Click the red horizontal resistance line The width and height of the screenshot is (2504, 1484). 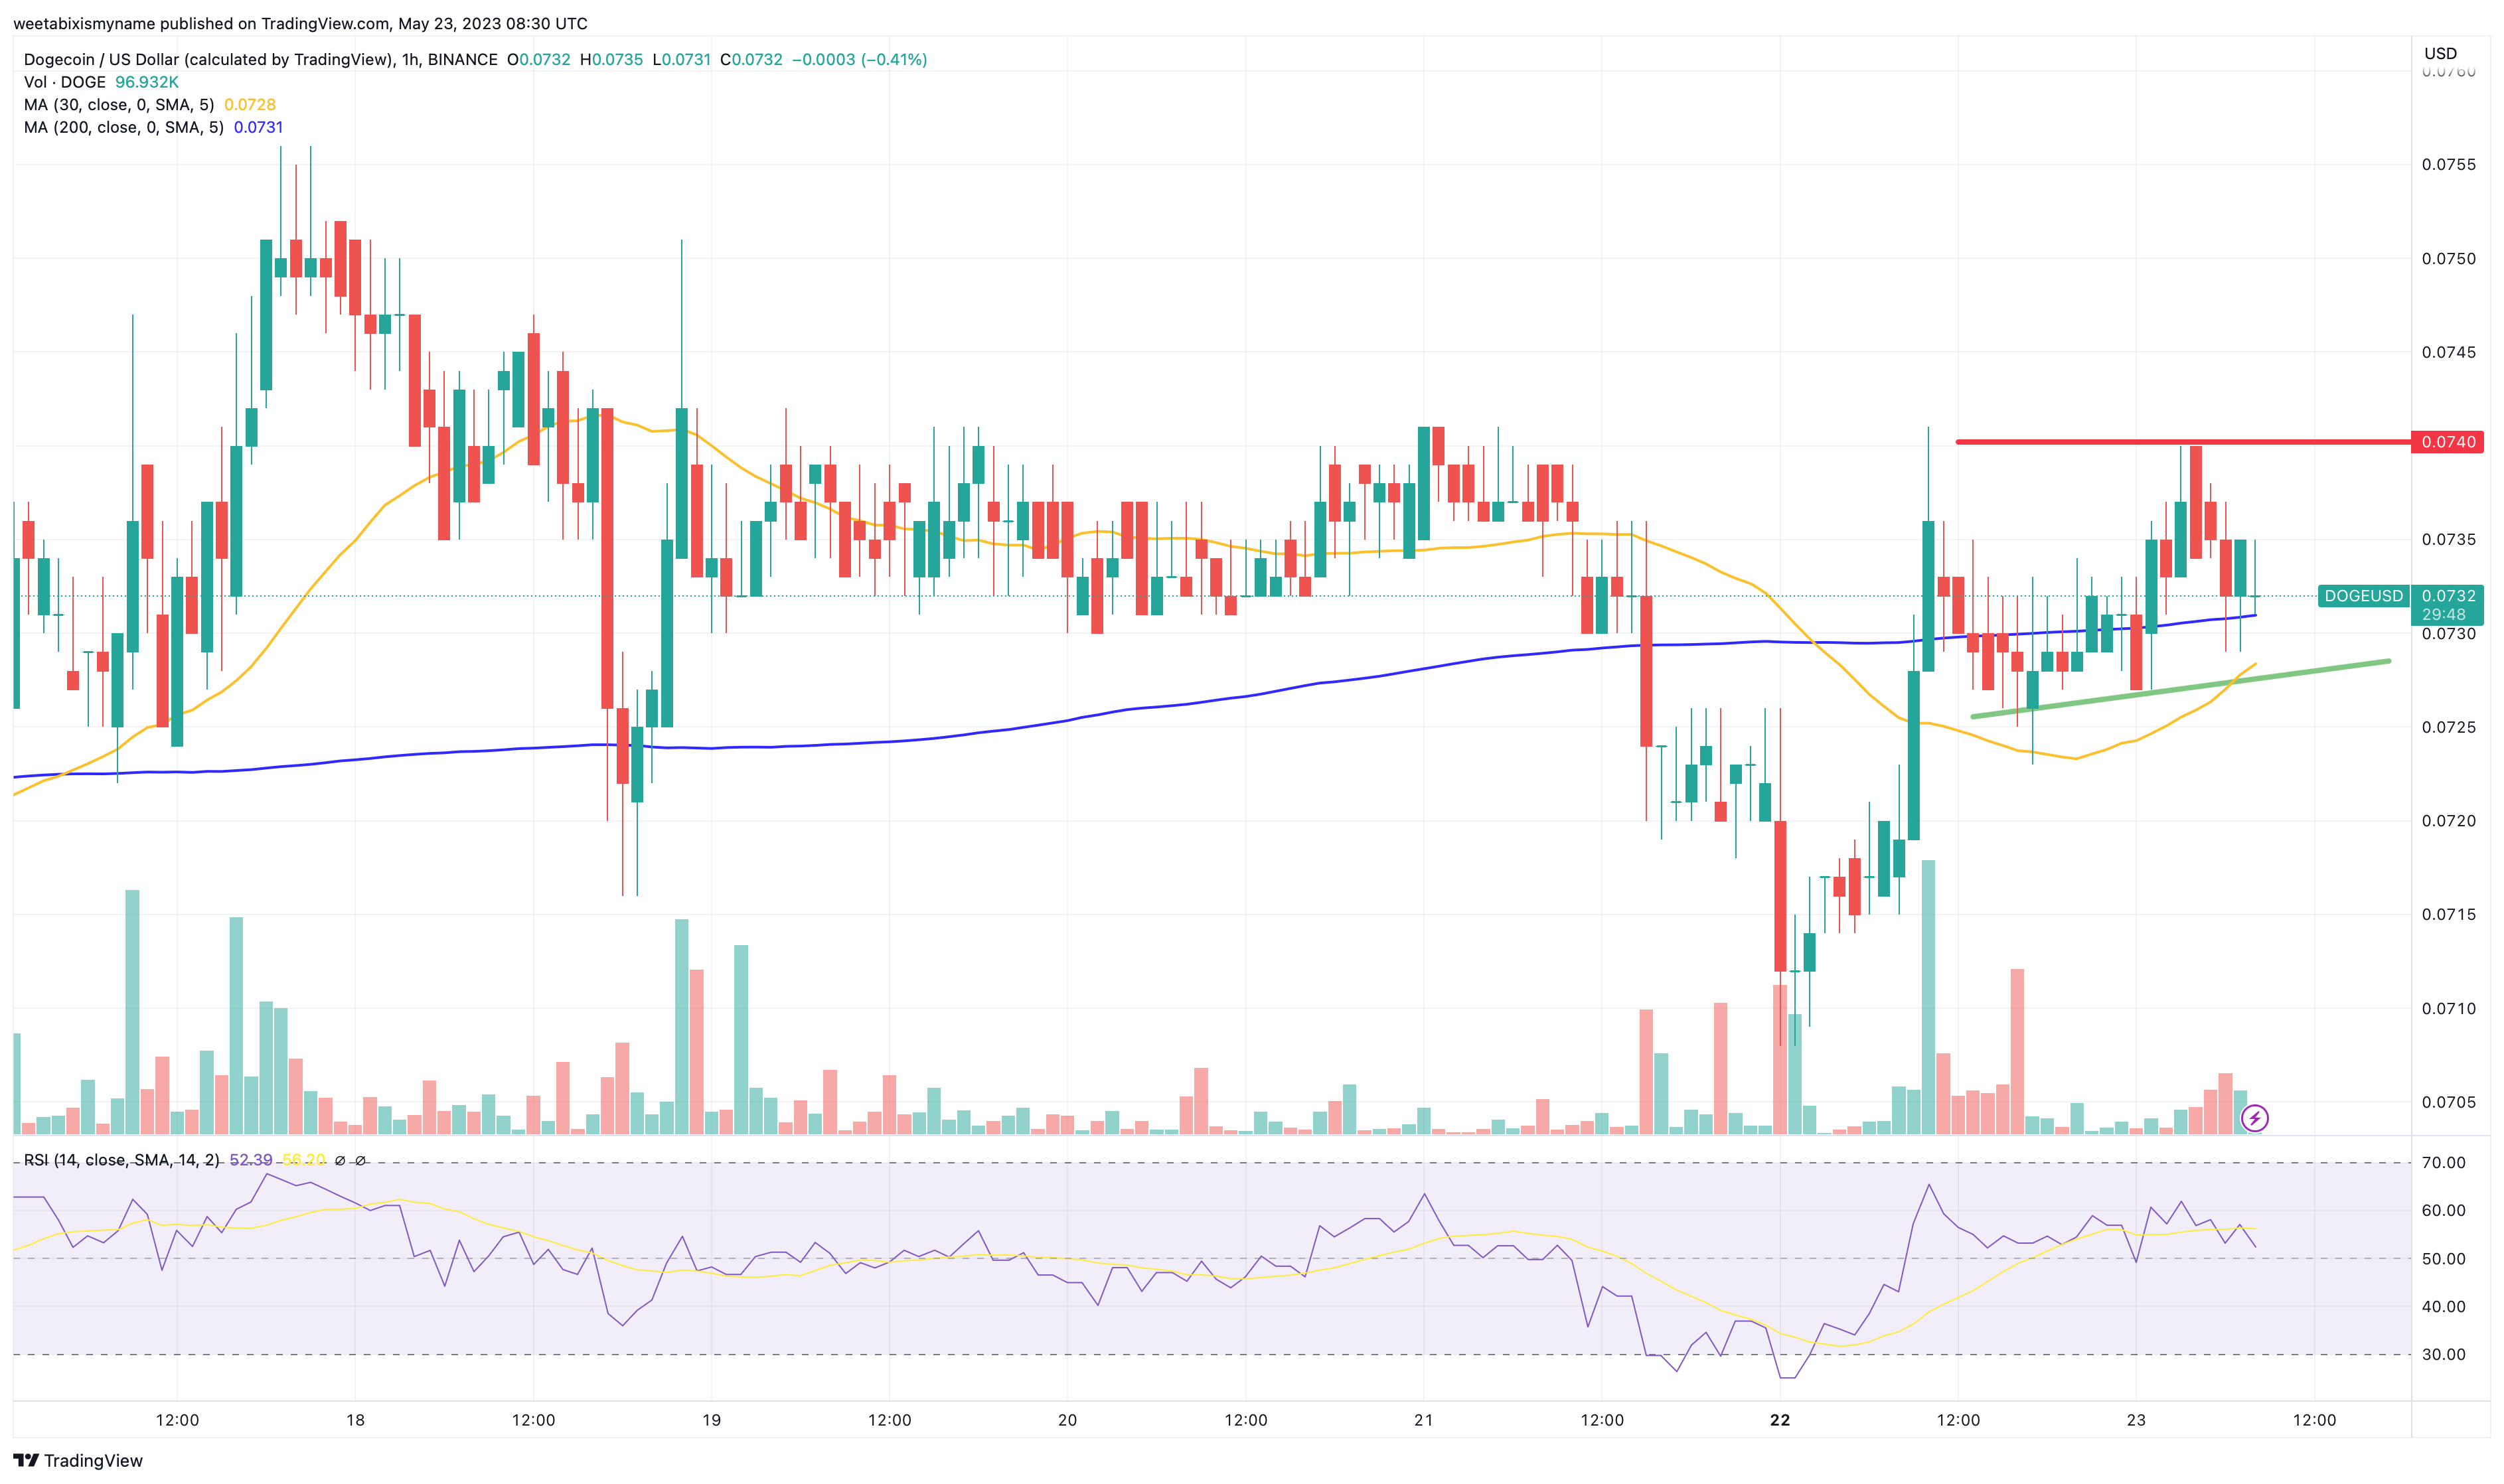tap(2183, 442)
